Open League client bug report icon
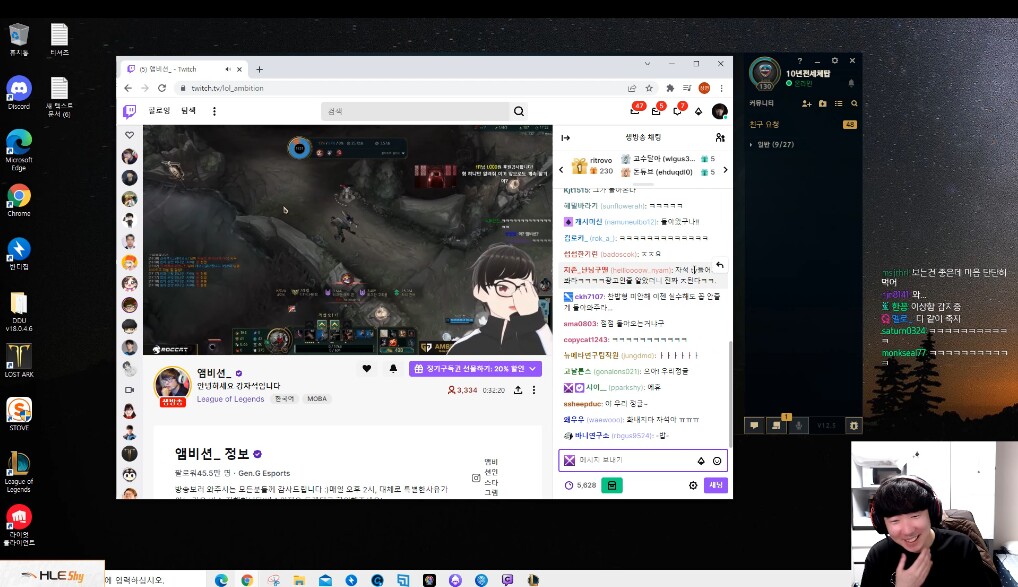This screenshot has width=1018, height=587. (854, 425)
